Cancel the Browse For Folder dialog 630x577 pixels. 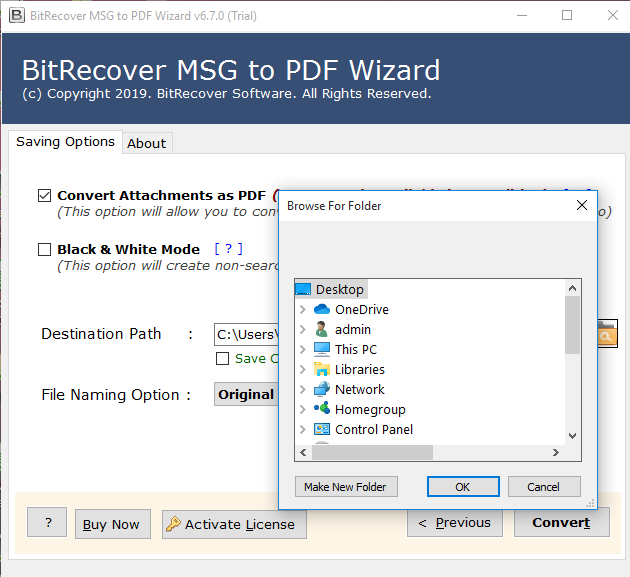coord(544,487)
